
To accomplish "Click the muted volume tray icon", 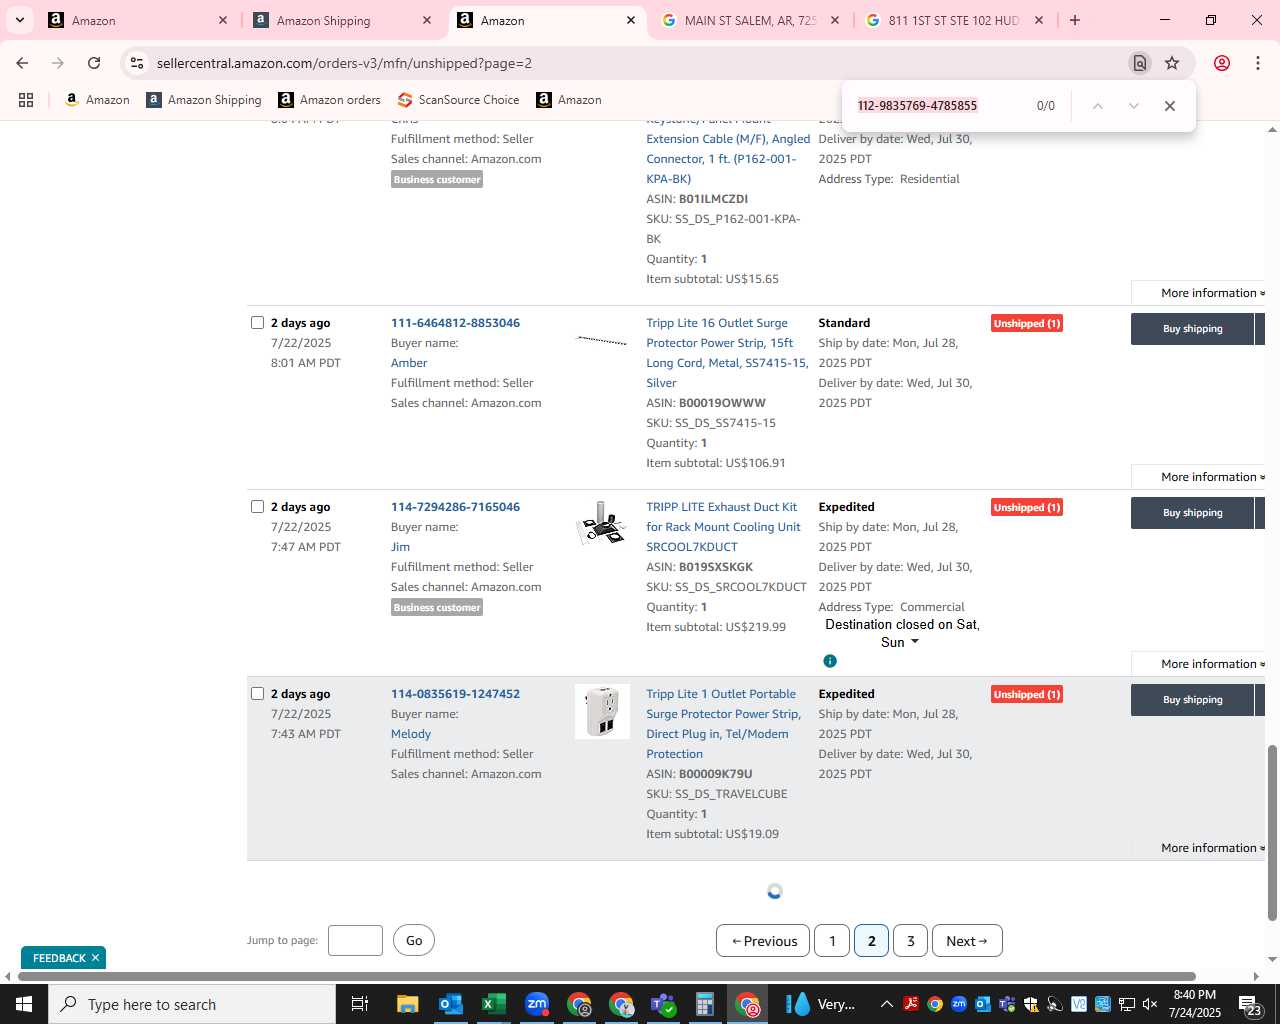I will [x=1150, y=1004].
